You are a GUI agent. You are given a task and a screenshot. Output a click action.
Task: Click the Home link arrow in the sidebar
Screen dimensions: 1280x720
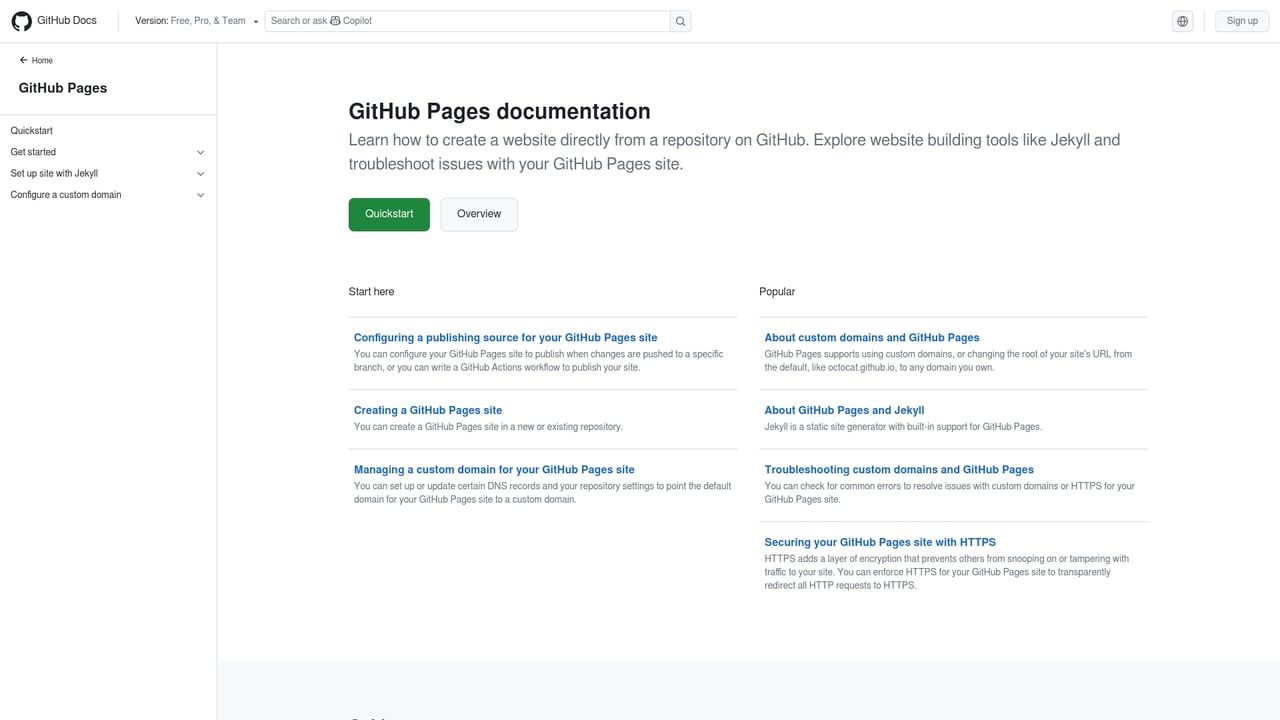[36, 60]
